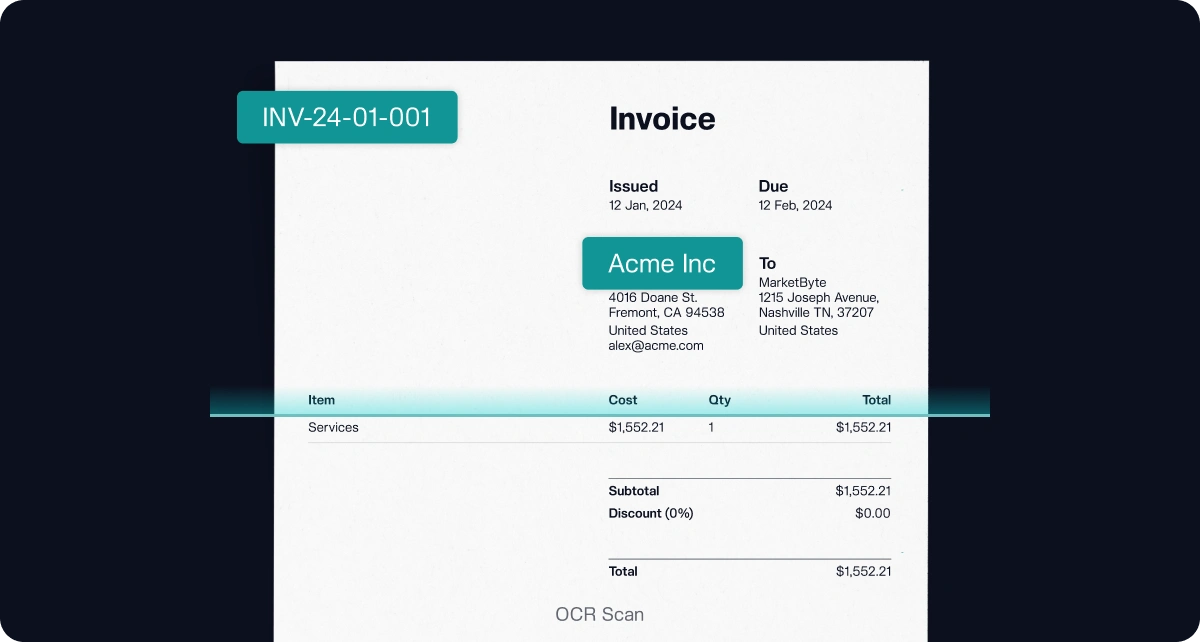The width and height of the screenshot is (1200, 642).
Task: Click the Cost column header
Action: click(x=622, y=400)
